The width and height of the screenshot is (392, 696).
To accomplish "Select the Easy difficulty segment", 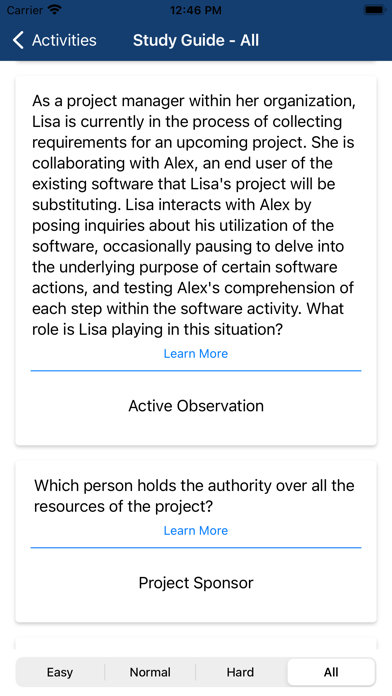I will tap(60, 672).
